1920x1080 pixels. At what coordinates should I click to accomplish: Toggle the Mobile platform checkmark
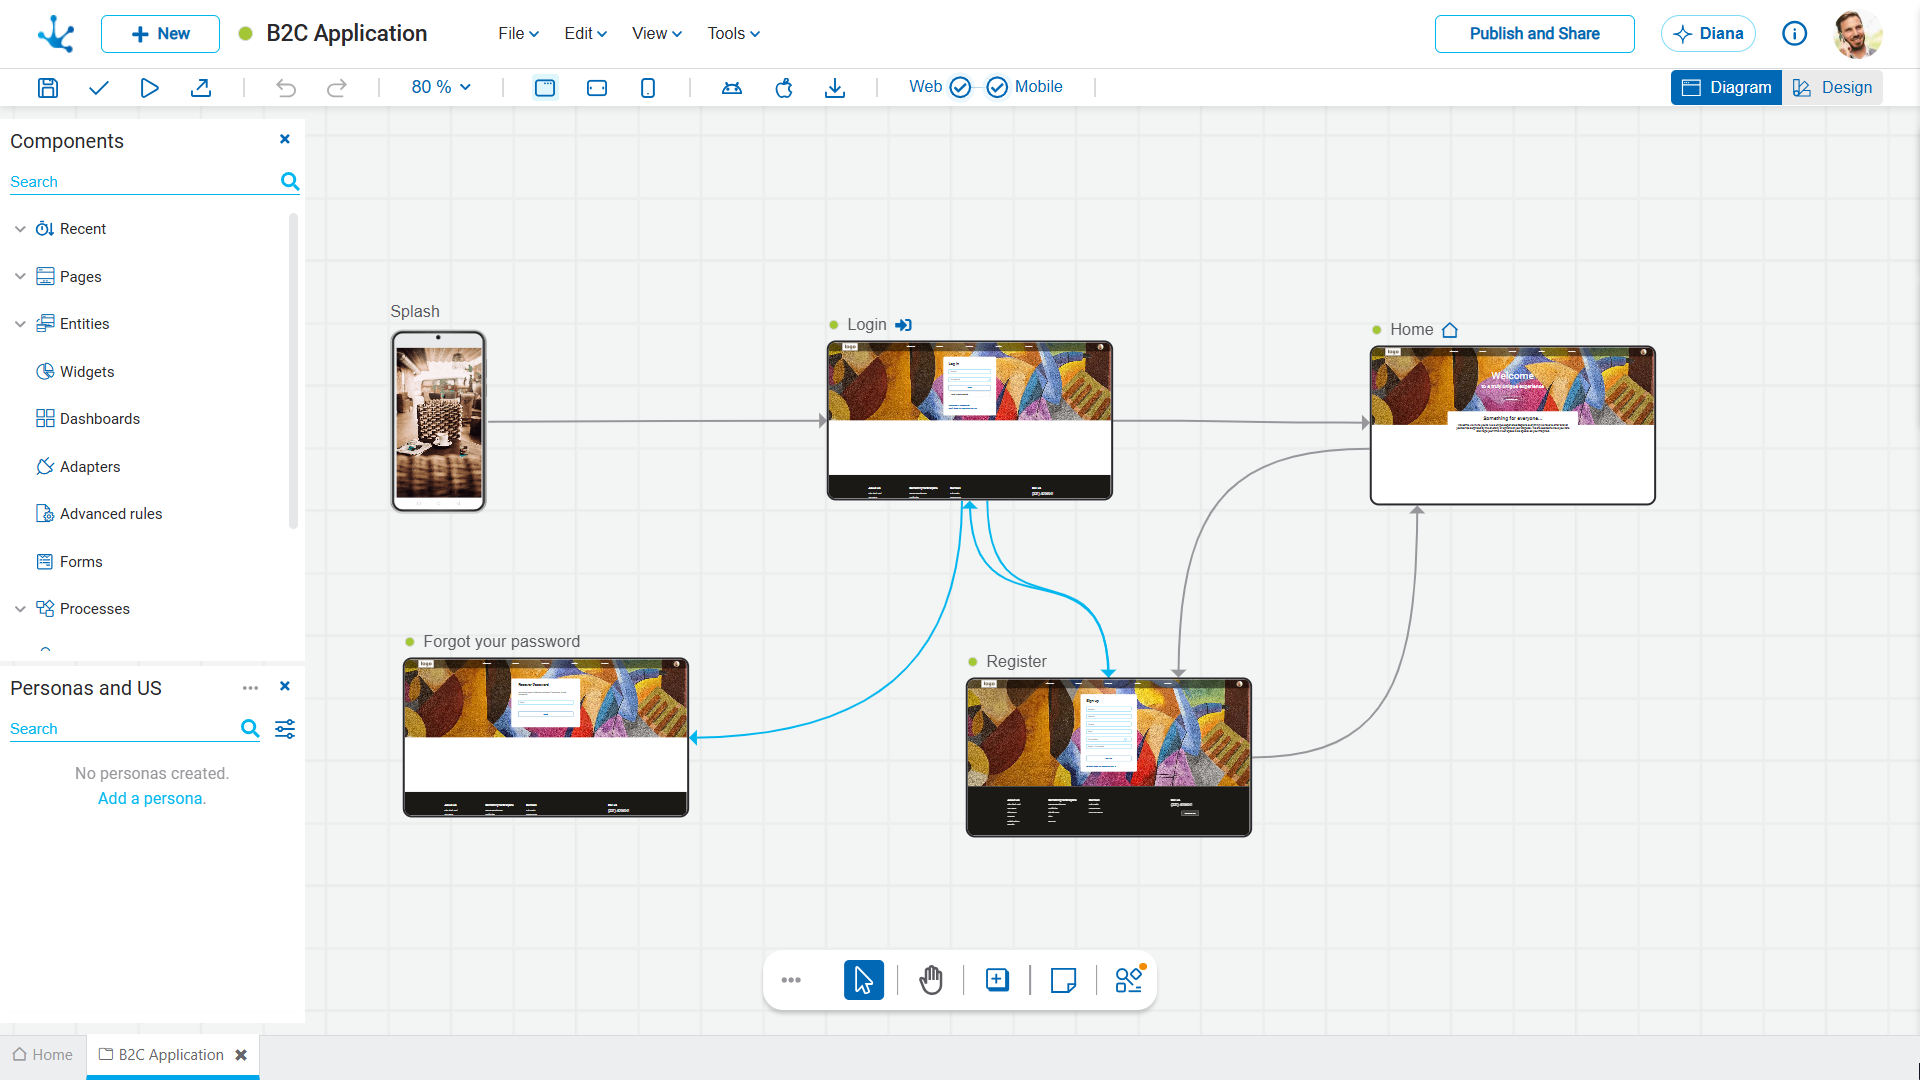pos(997,88)
